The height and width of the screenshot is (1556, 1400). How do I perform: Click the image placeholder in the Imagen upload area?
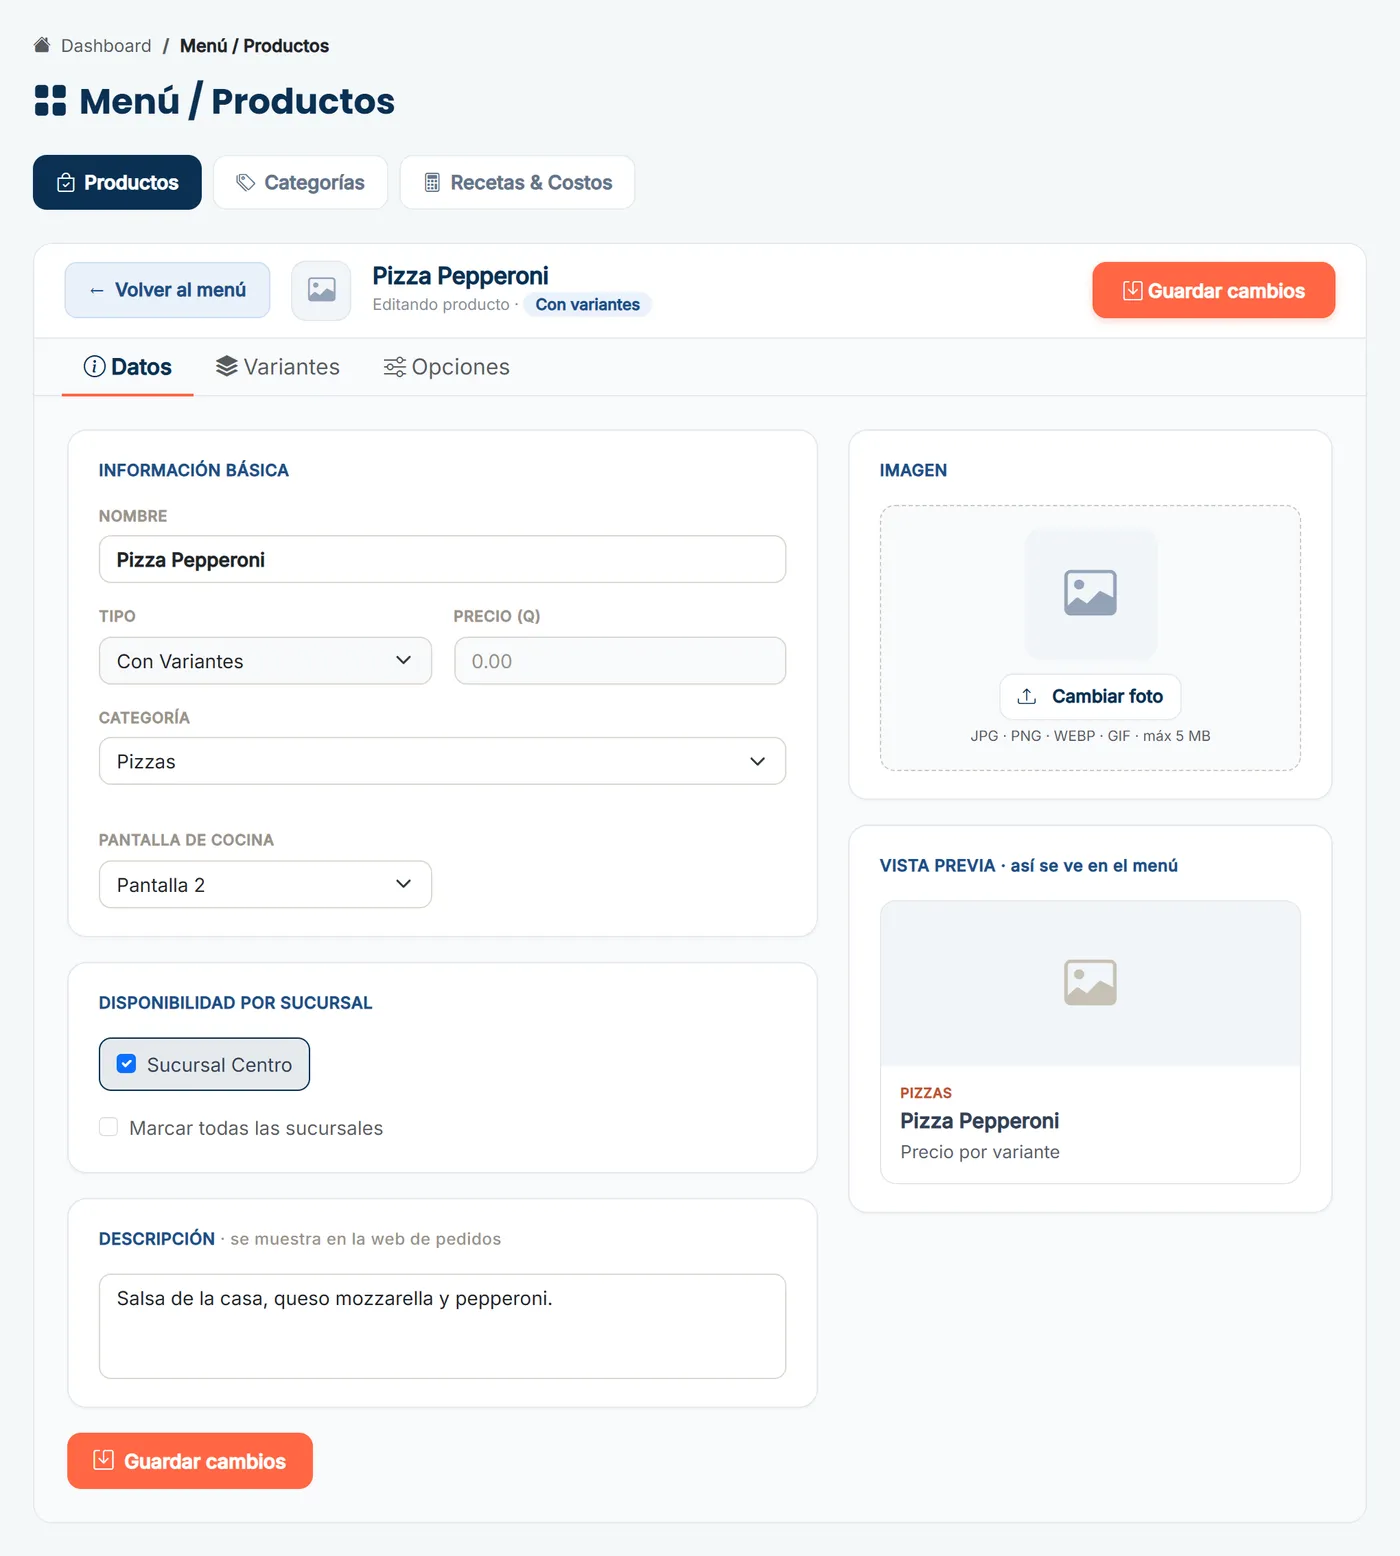coord(1090,593)
